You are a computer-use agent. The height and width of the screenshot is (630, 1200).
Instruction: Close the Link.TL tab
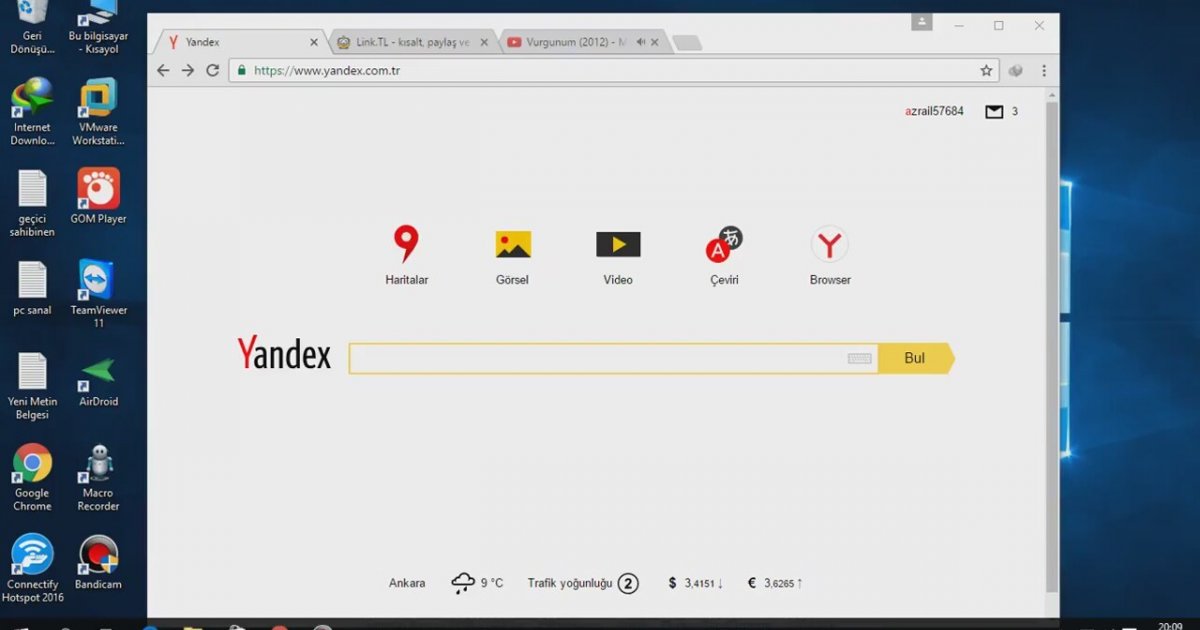tap(485, 42)
